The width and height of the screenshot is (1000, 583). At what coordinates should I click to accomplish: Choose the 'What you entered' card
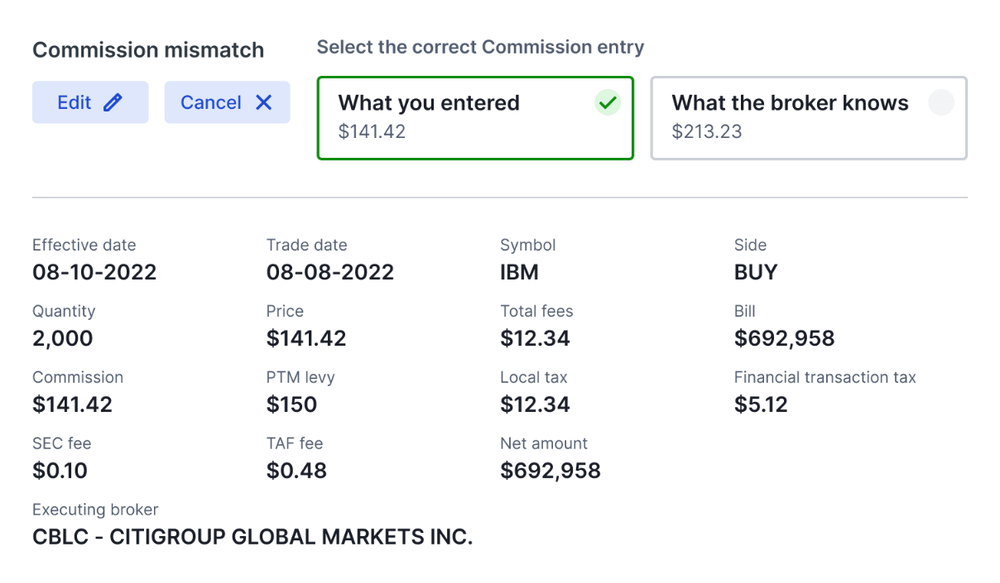(475, 118)
